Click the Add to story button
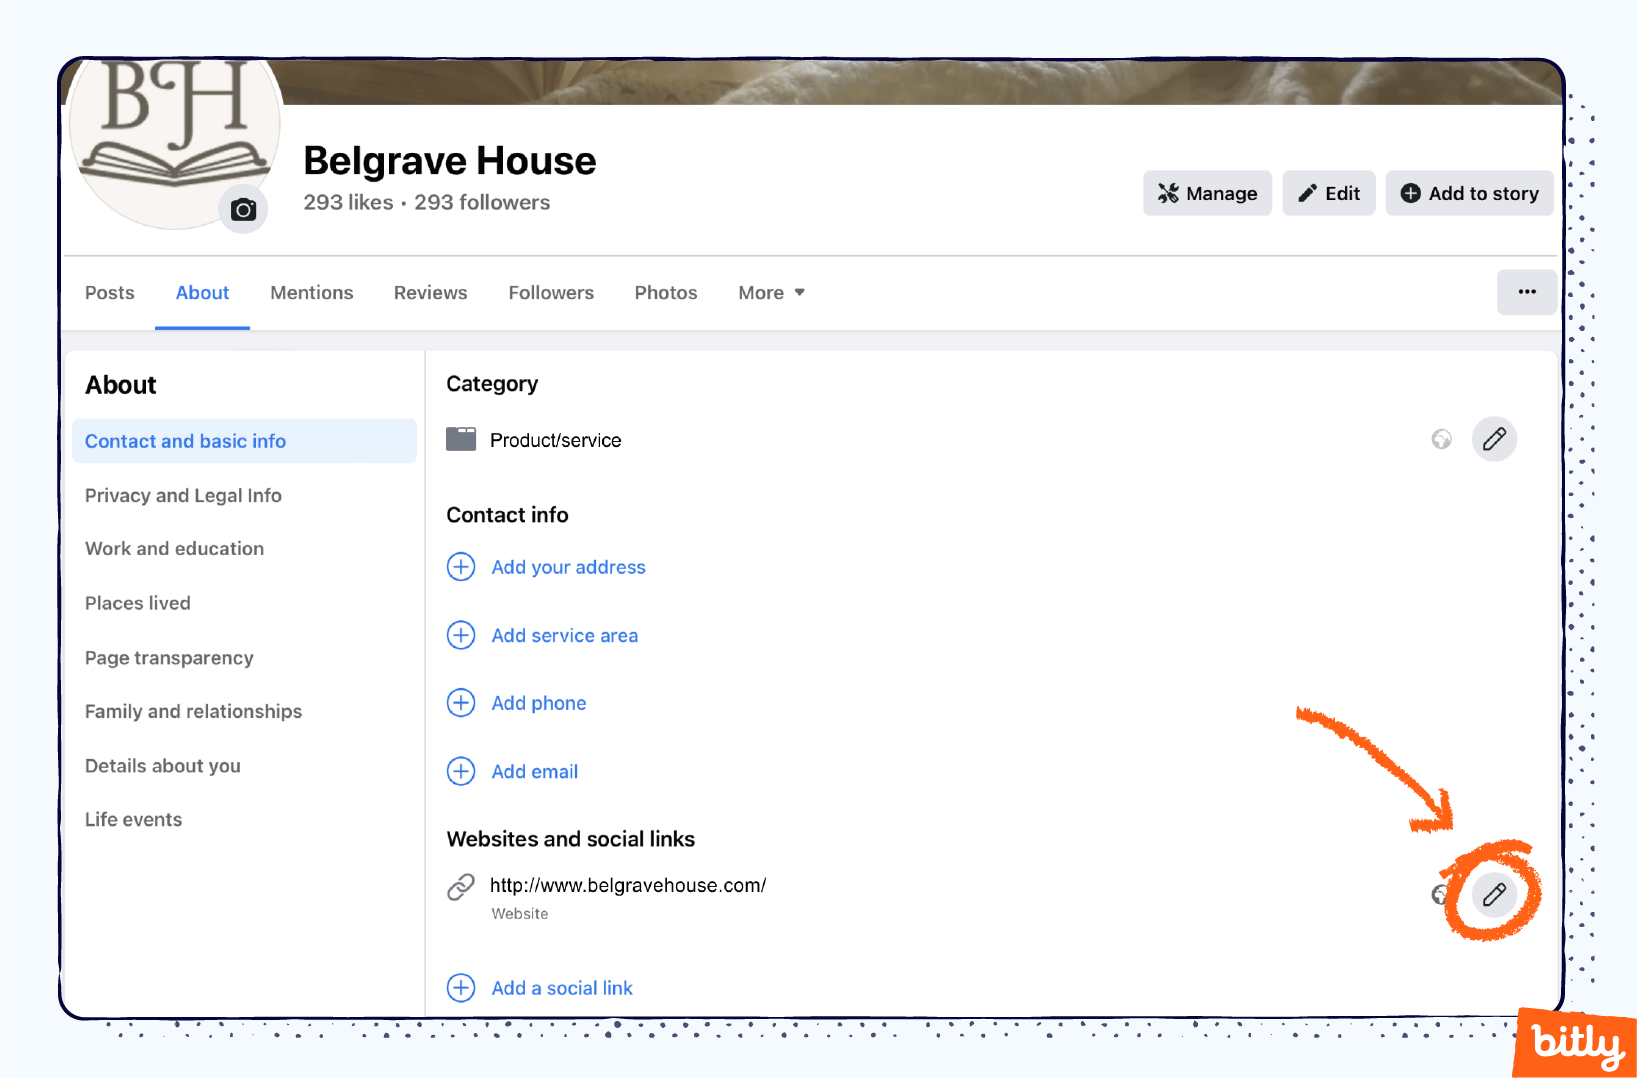The height and width of the screenshot is (1078, 1637). 1469,193
